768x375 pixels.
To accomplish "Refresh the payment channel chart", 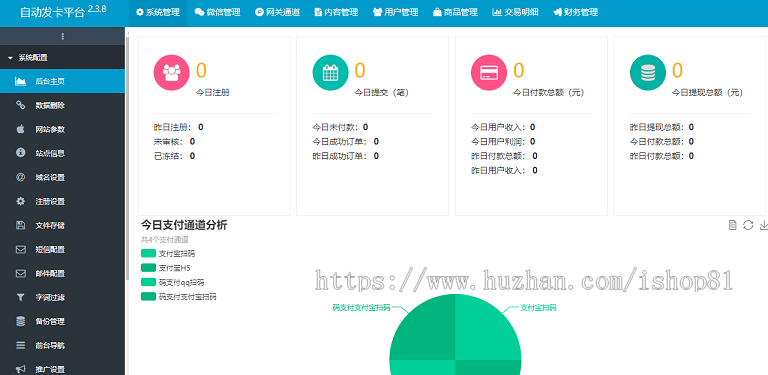I will point(748,225).
